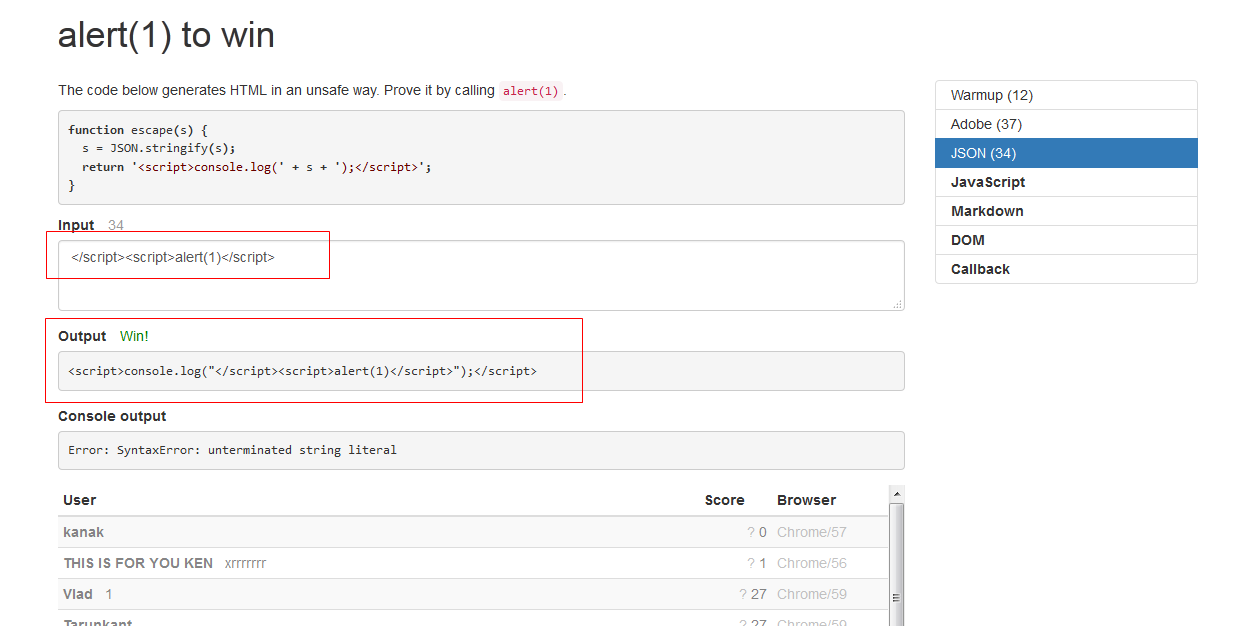Select user kanak in the scoreboard
1250x626 pixels.
coord(84,532)
